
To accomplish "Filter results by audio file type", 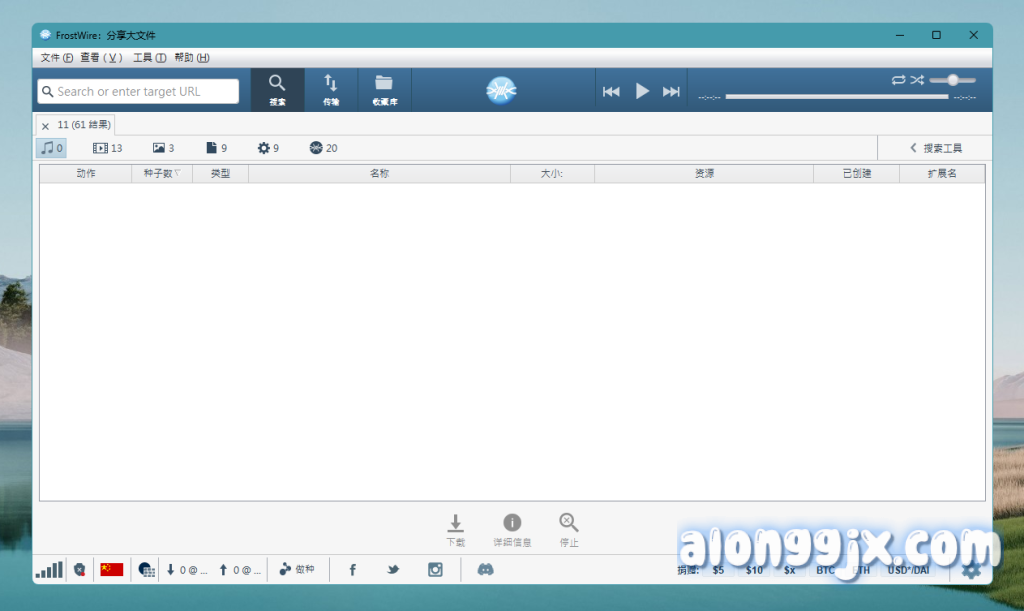I will (x=52, y=148).
